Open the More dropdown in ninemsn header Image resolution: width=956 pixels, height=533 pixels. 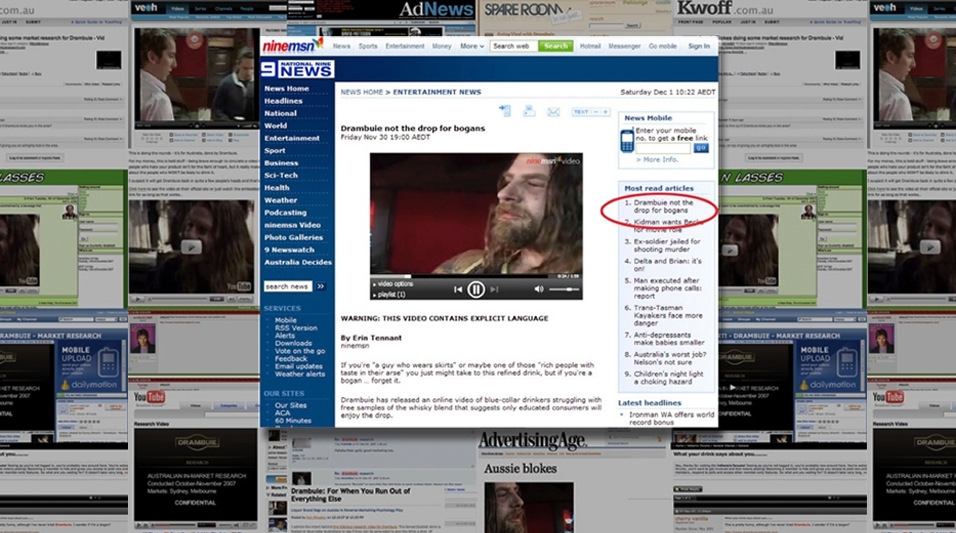pos(472,46)
